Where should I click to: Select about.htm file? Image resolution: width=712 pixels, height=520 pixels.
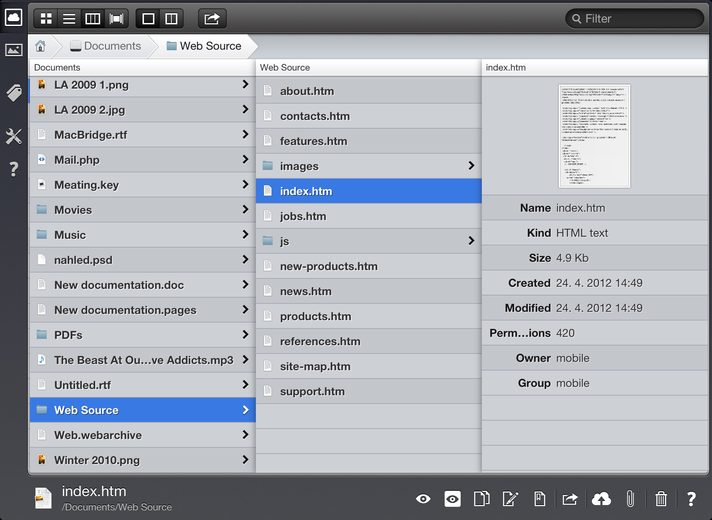pos(368,91)
